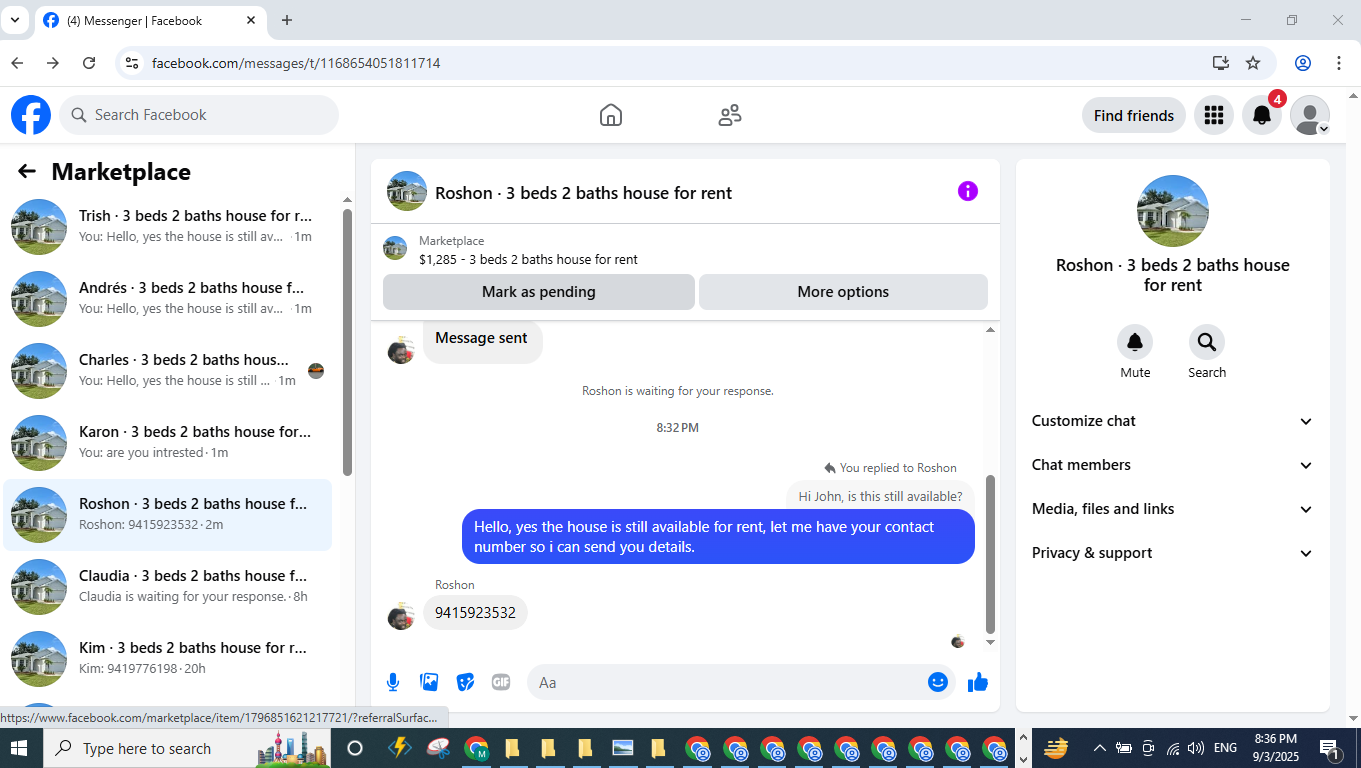Select the Messenger | Facebook tab
This screenshot has width=1361, height=768.
pyautogui.click(x=150, y=20)
